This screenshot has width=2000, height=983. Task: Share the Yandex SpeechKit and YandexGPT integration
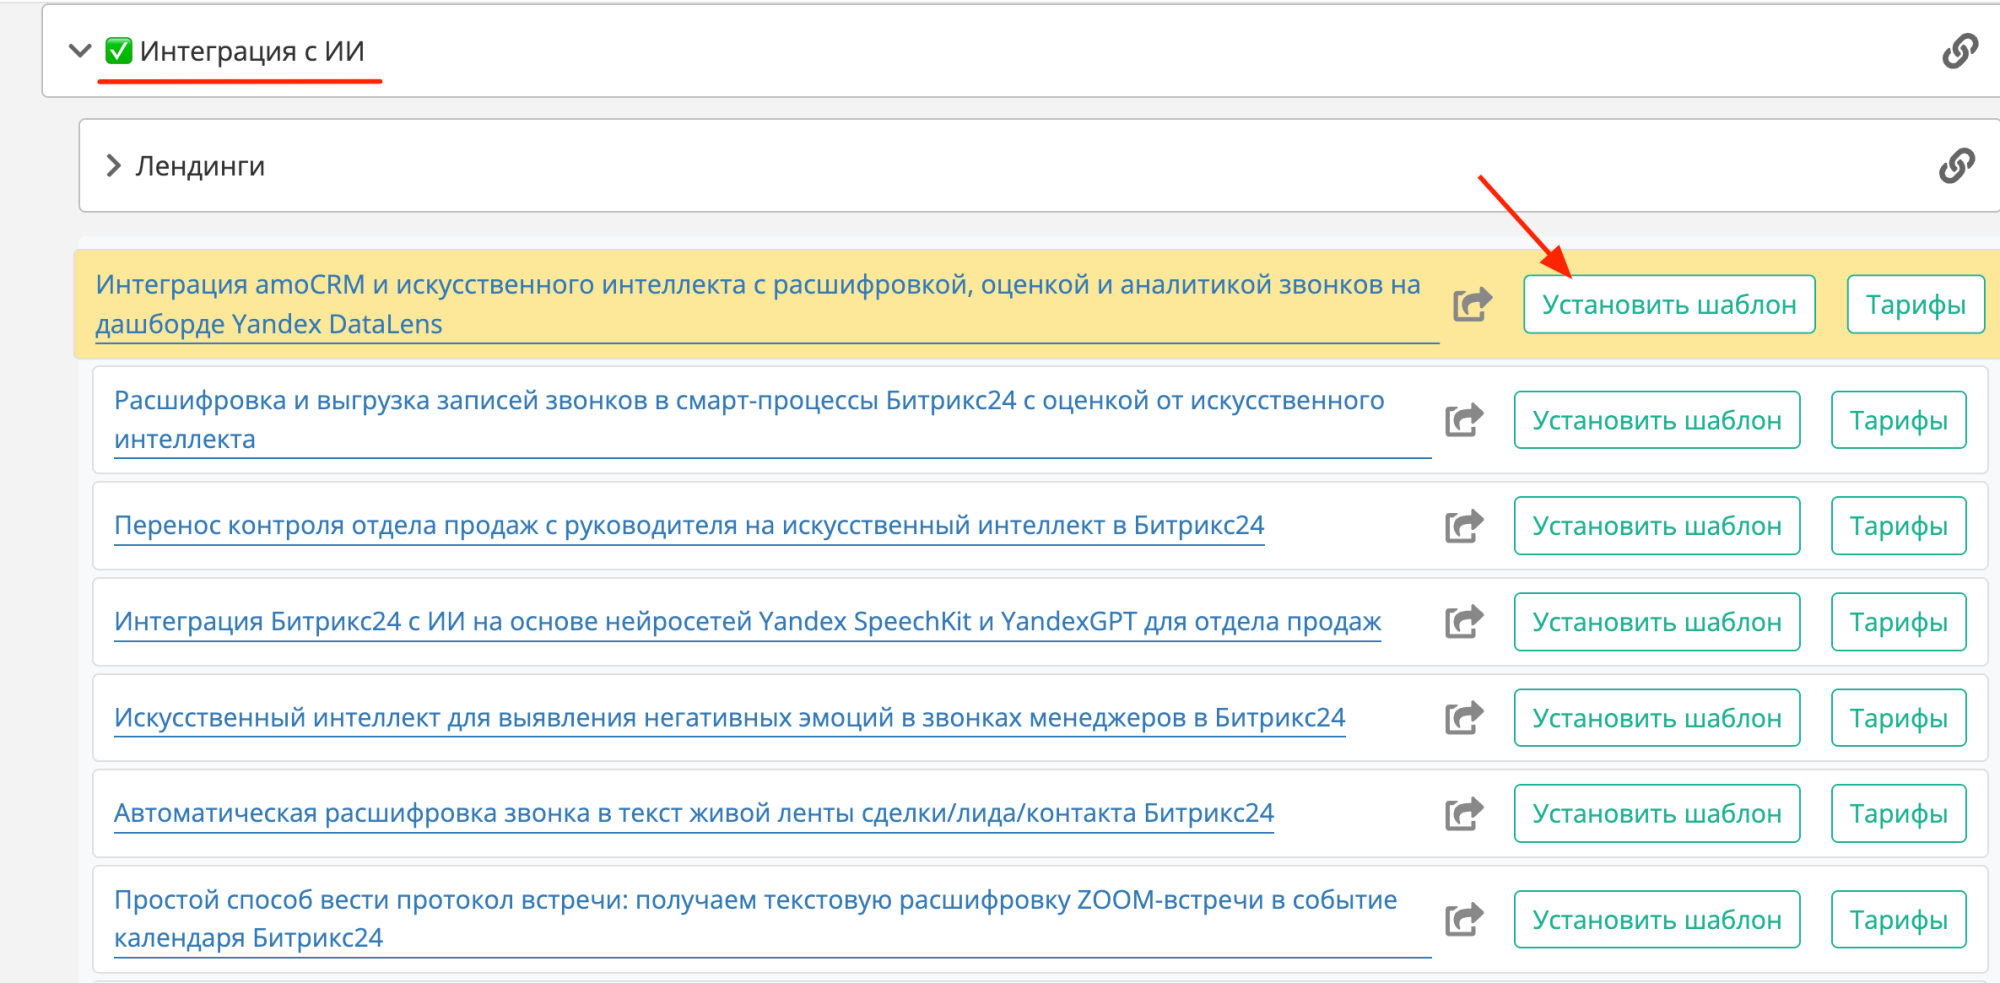point(1464,622)
